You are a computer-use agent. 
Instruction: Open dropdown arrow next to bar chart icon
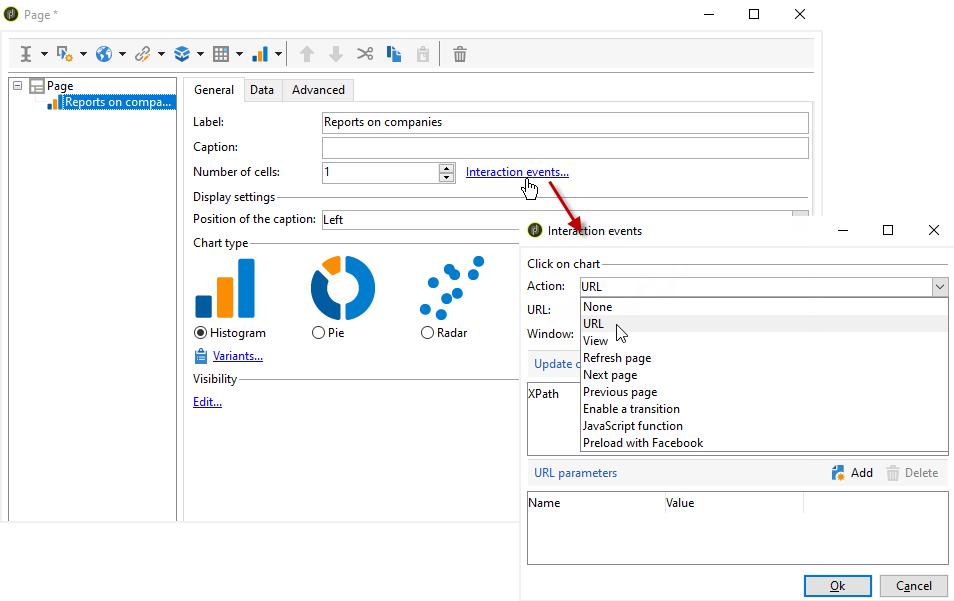click(x=278, y=54)
